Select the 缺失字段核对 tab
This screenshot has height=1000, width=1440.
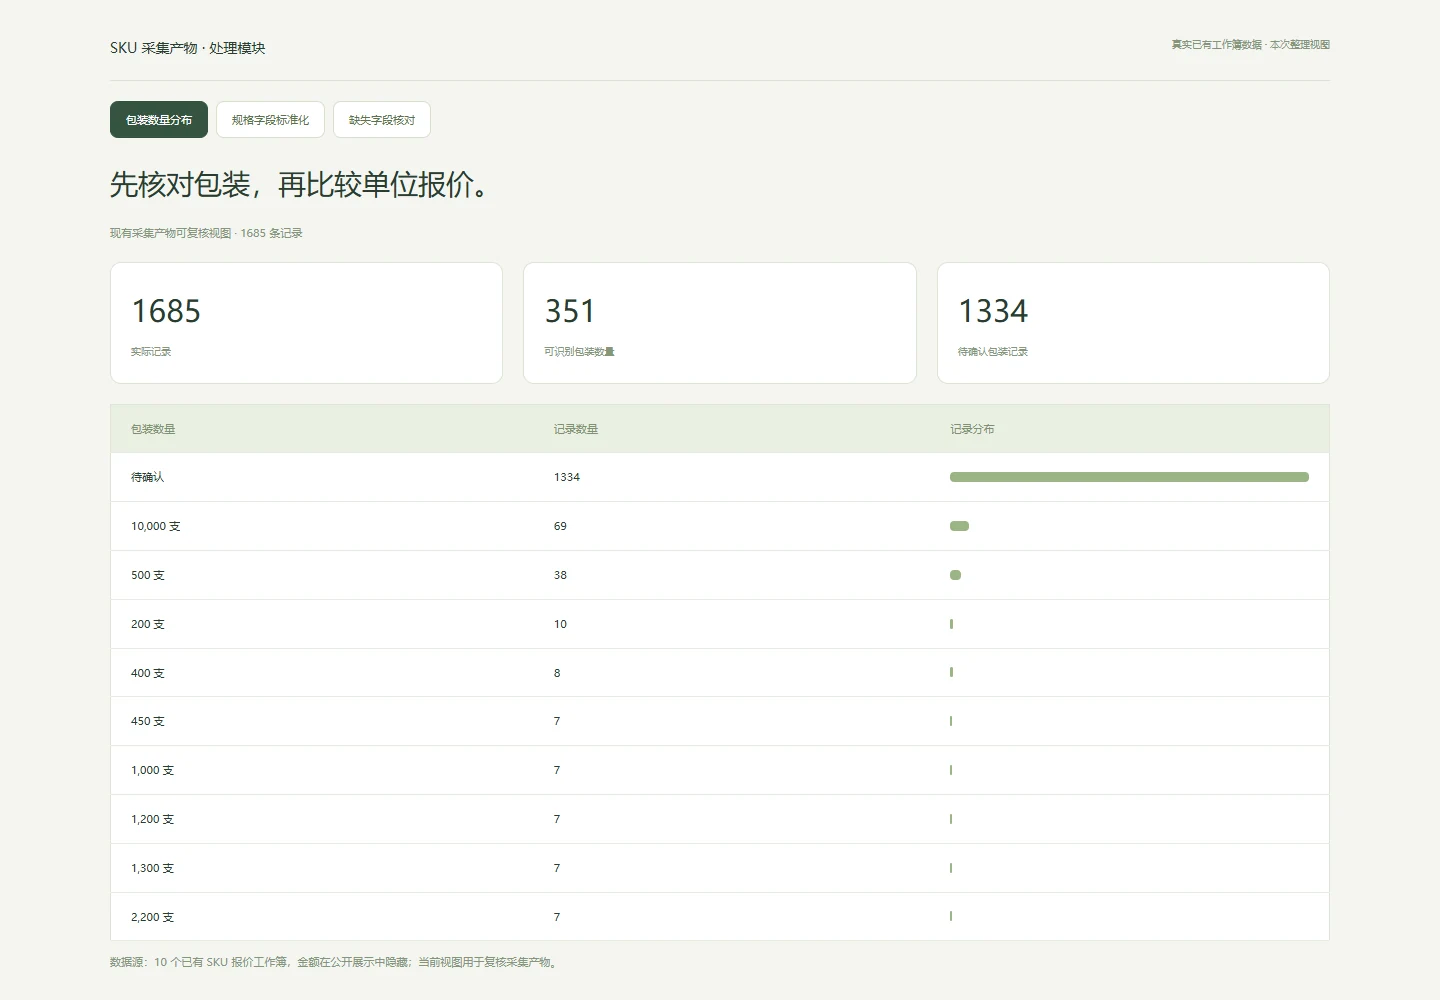coord(382,120)
